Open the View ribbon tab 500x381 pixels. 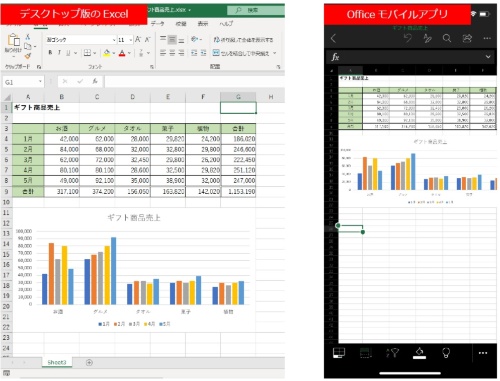click(x=203, y=23)
